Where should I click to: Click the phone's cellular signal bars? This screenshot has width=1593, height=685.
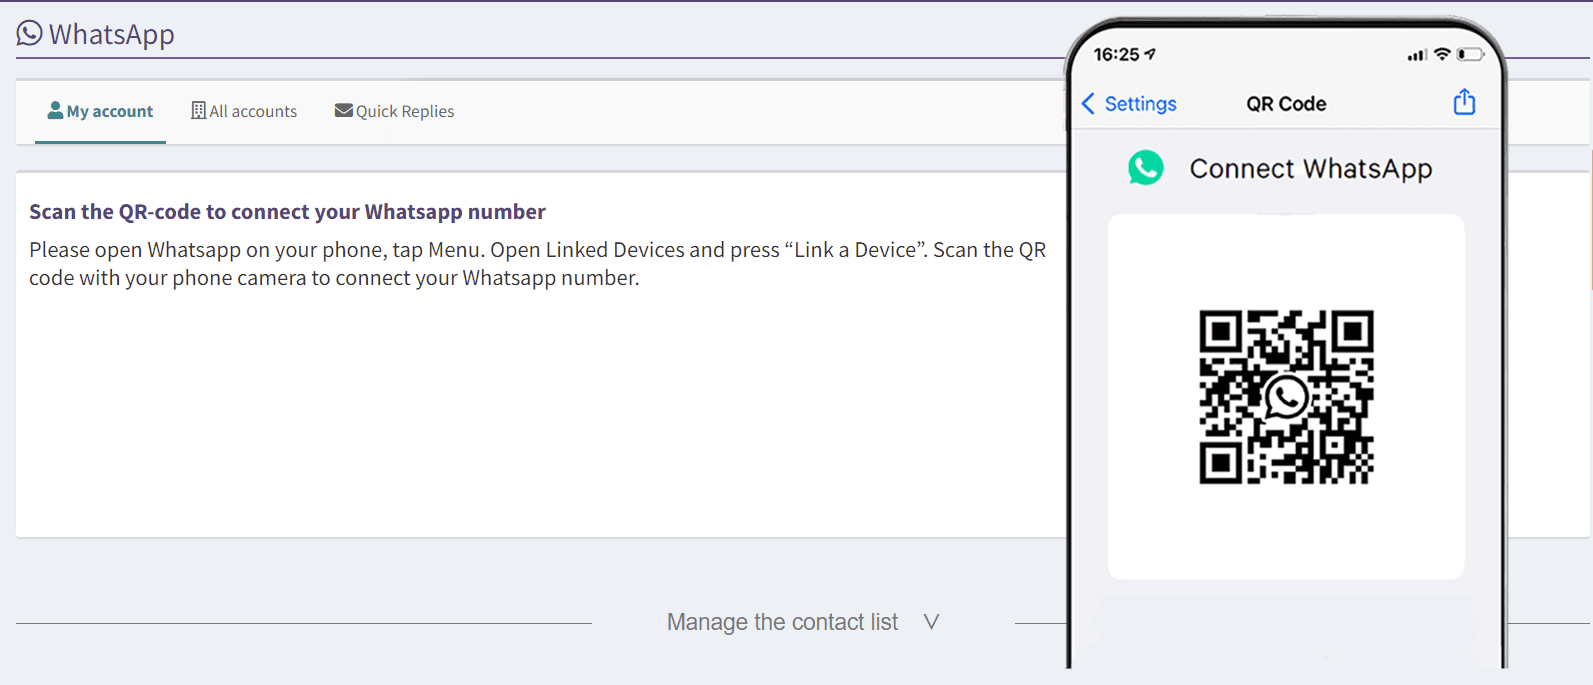click(x=1417, y=55)
